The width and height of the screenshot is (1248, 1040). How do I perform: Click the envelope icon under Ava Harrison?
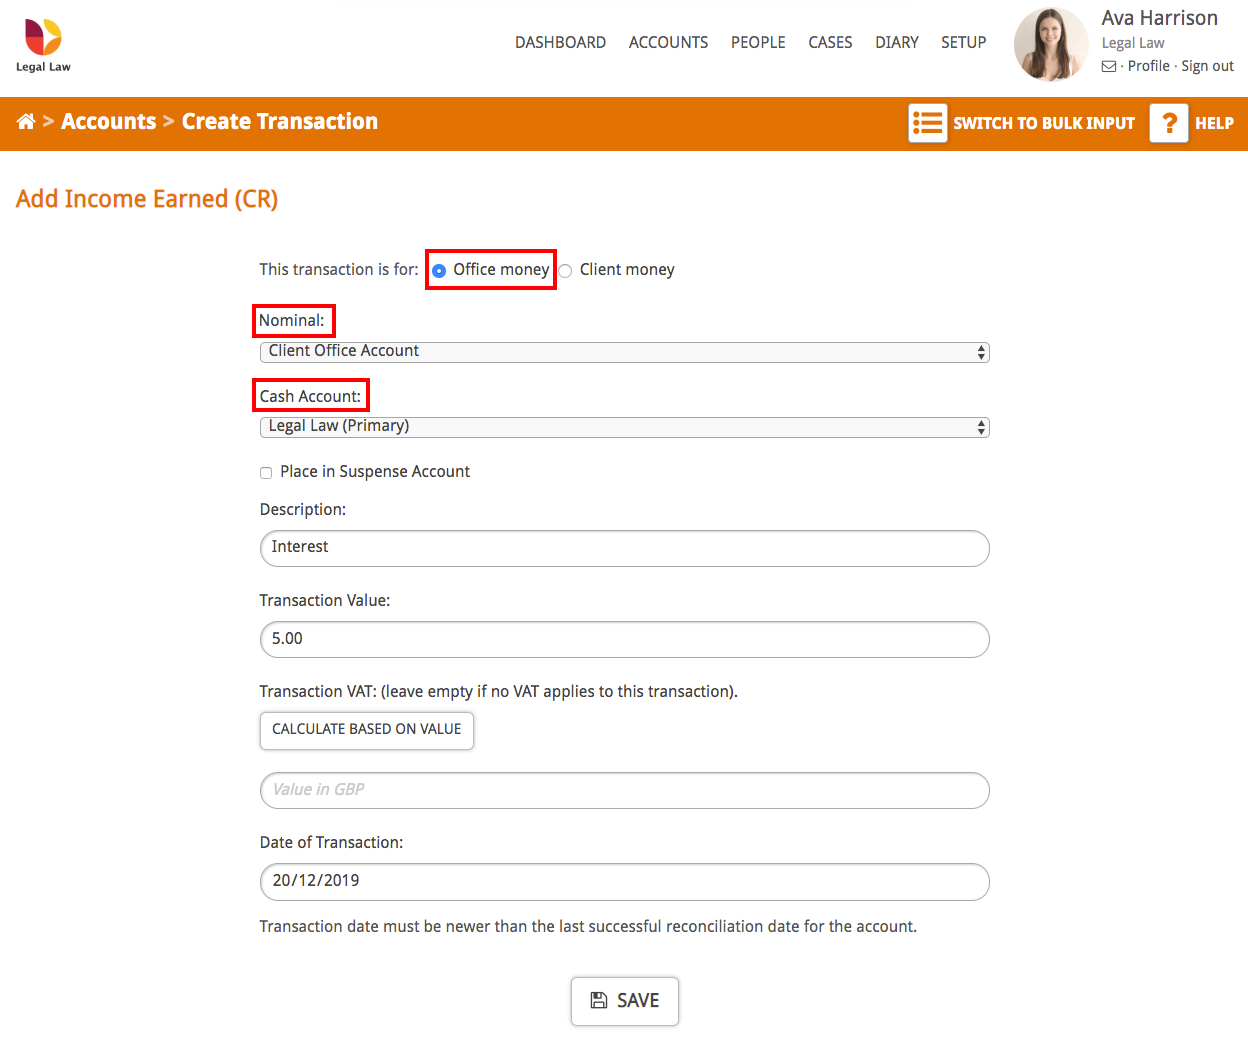click(1108, 66)
